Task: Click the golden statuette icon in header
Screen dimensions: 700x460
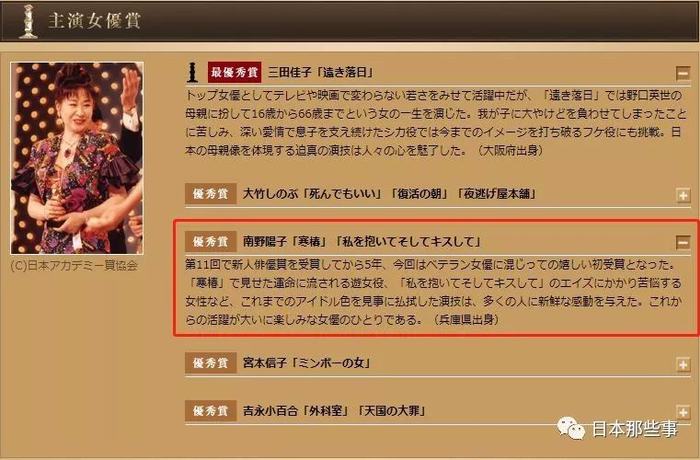Action: click(28, 21)
